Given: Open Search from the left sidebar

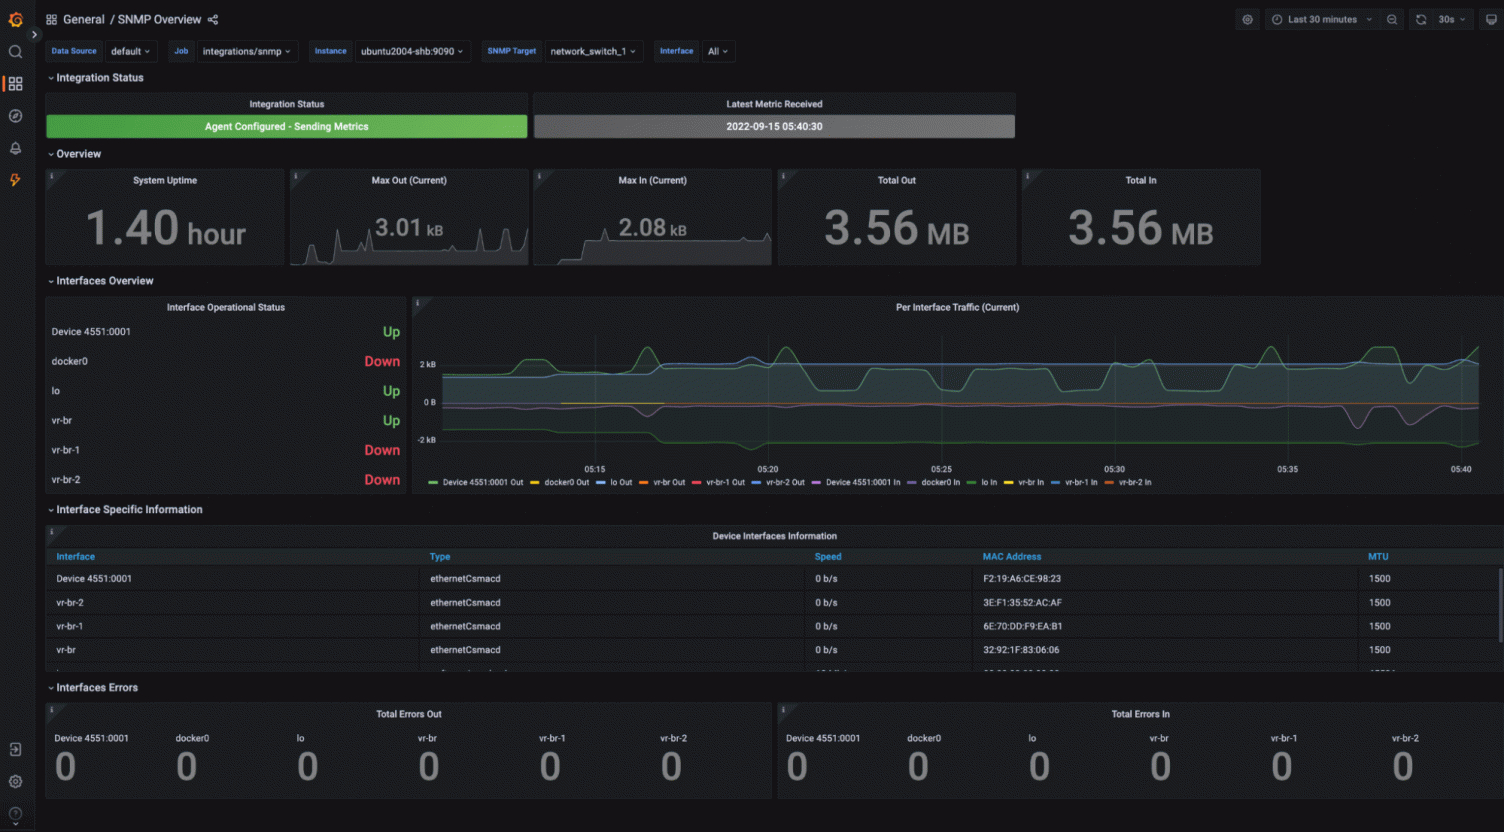Looking at the screenshot, I should [14, 51].
